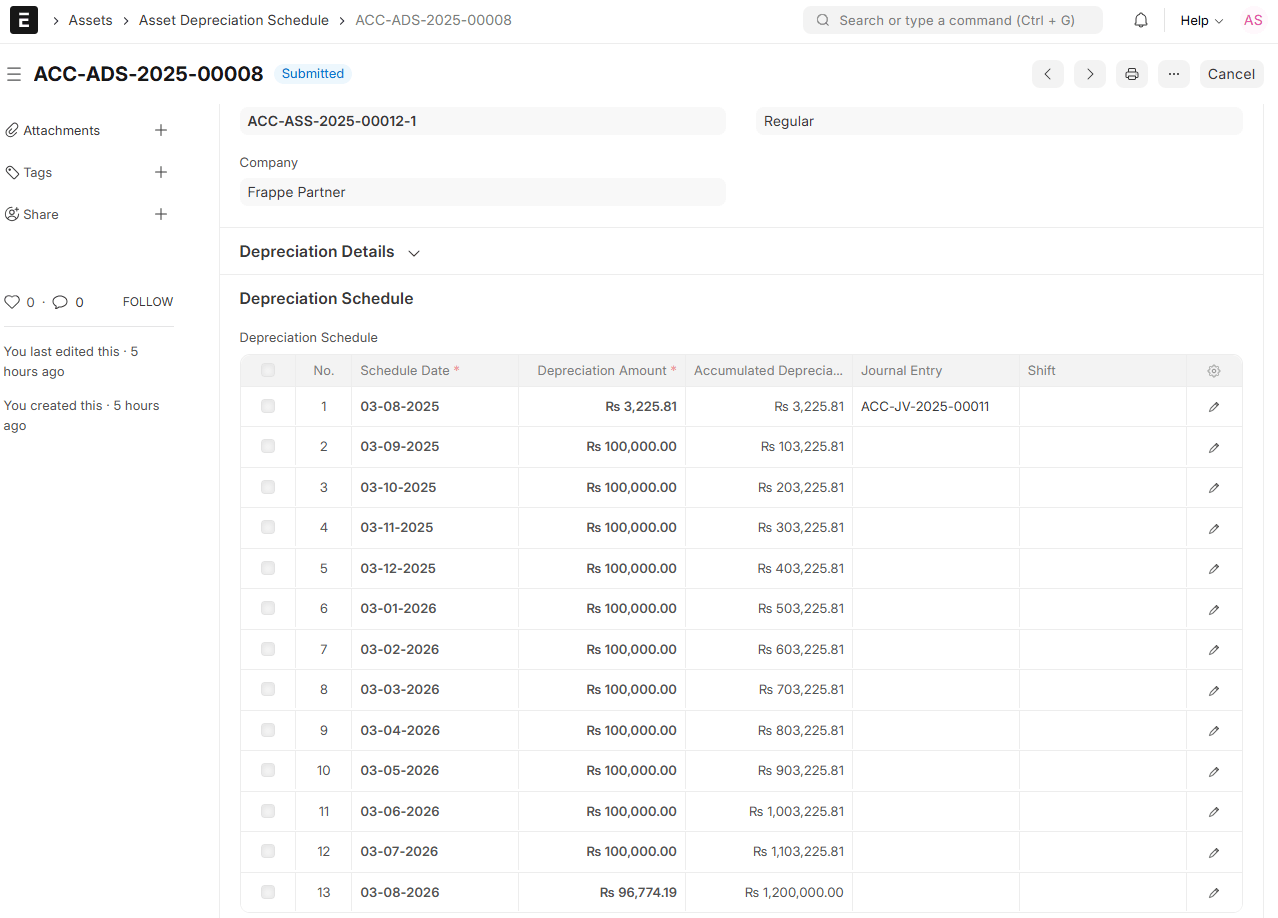
Task: Tick checkbox for row 13
Action: click(x=268, y=892)
